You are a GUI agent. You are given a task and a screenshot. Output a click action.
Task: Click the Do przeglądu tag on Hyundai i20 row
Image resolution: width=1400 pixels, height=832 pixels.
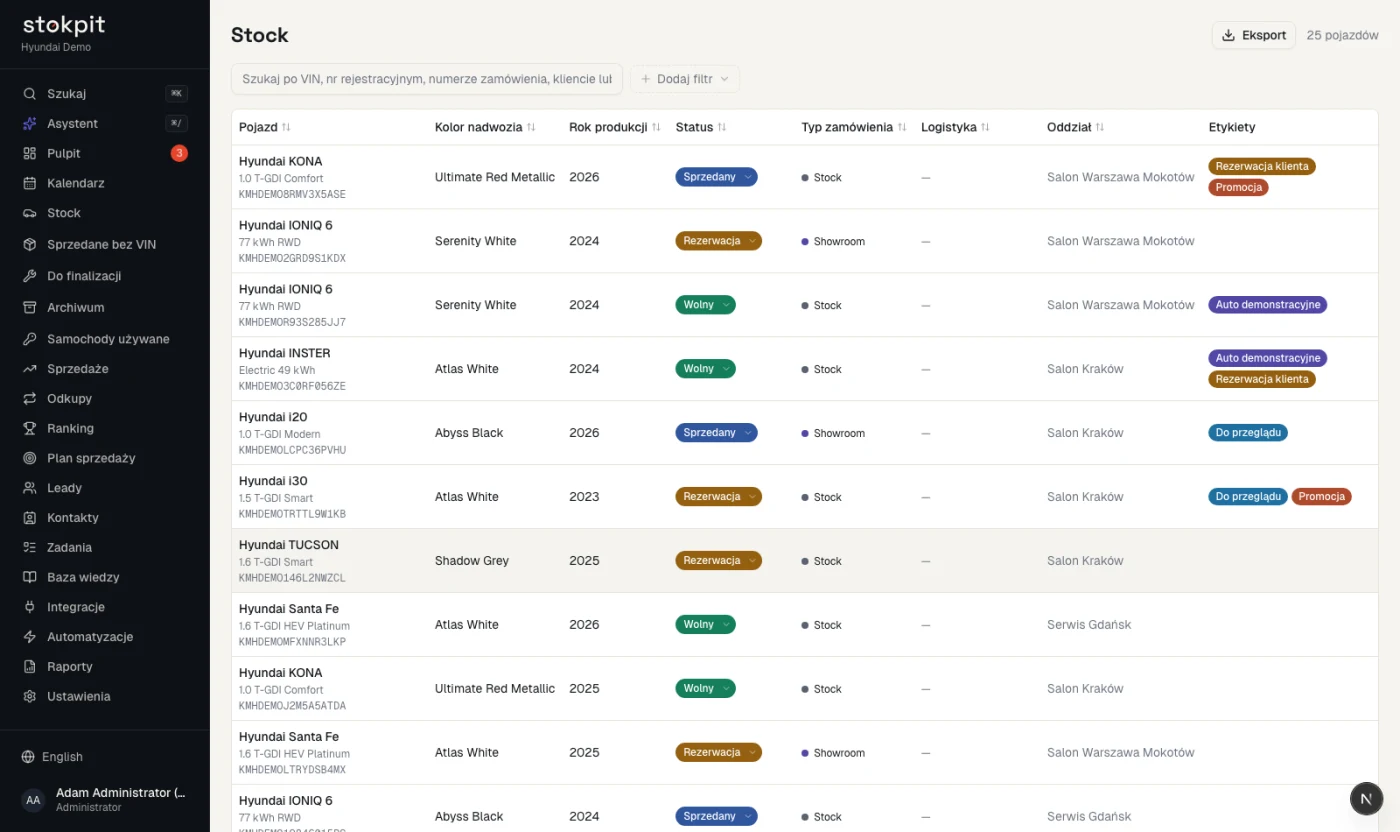tap(1248, 432)
